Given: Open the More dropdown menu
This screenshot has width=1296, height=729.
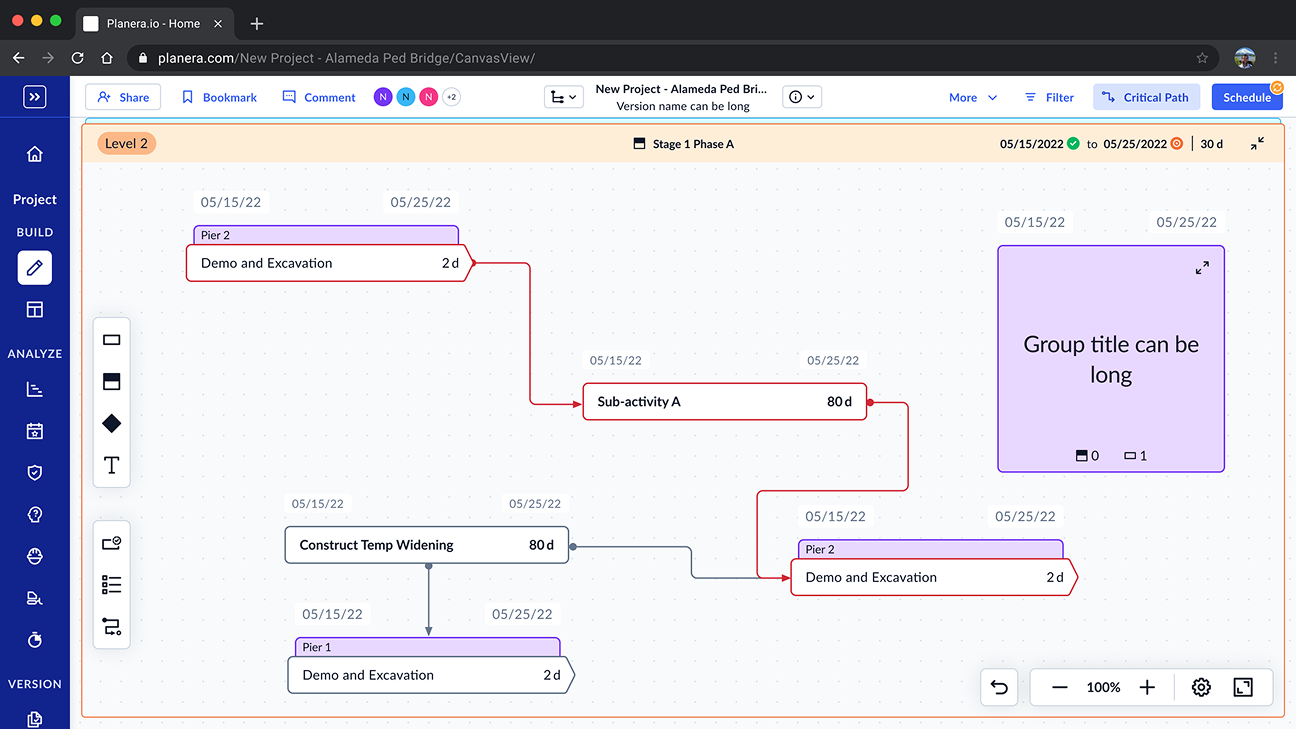Looking at the screenshot, I should click(x=973, y=97).
